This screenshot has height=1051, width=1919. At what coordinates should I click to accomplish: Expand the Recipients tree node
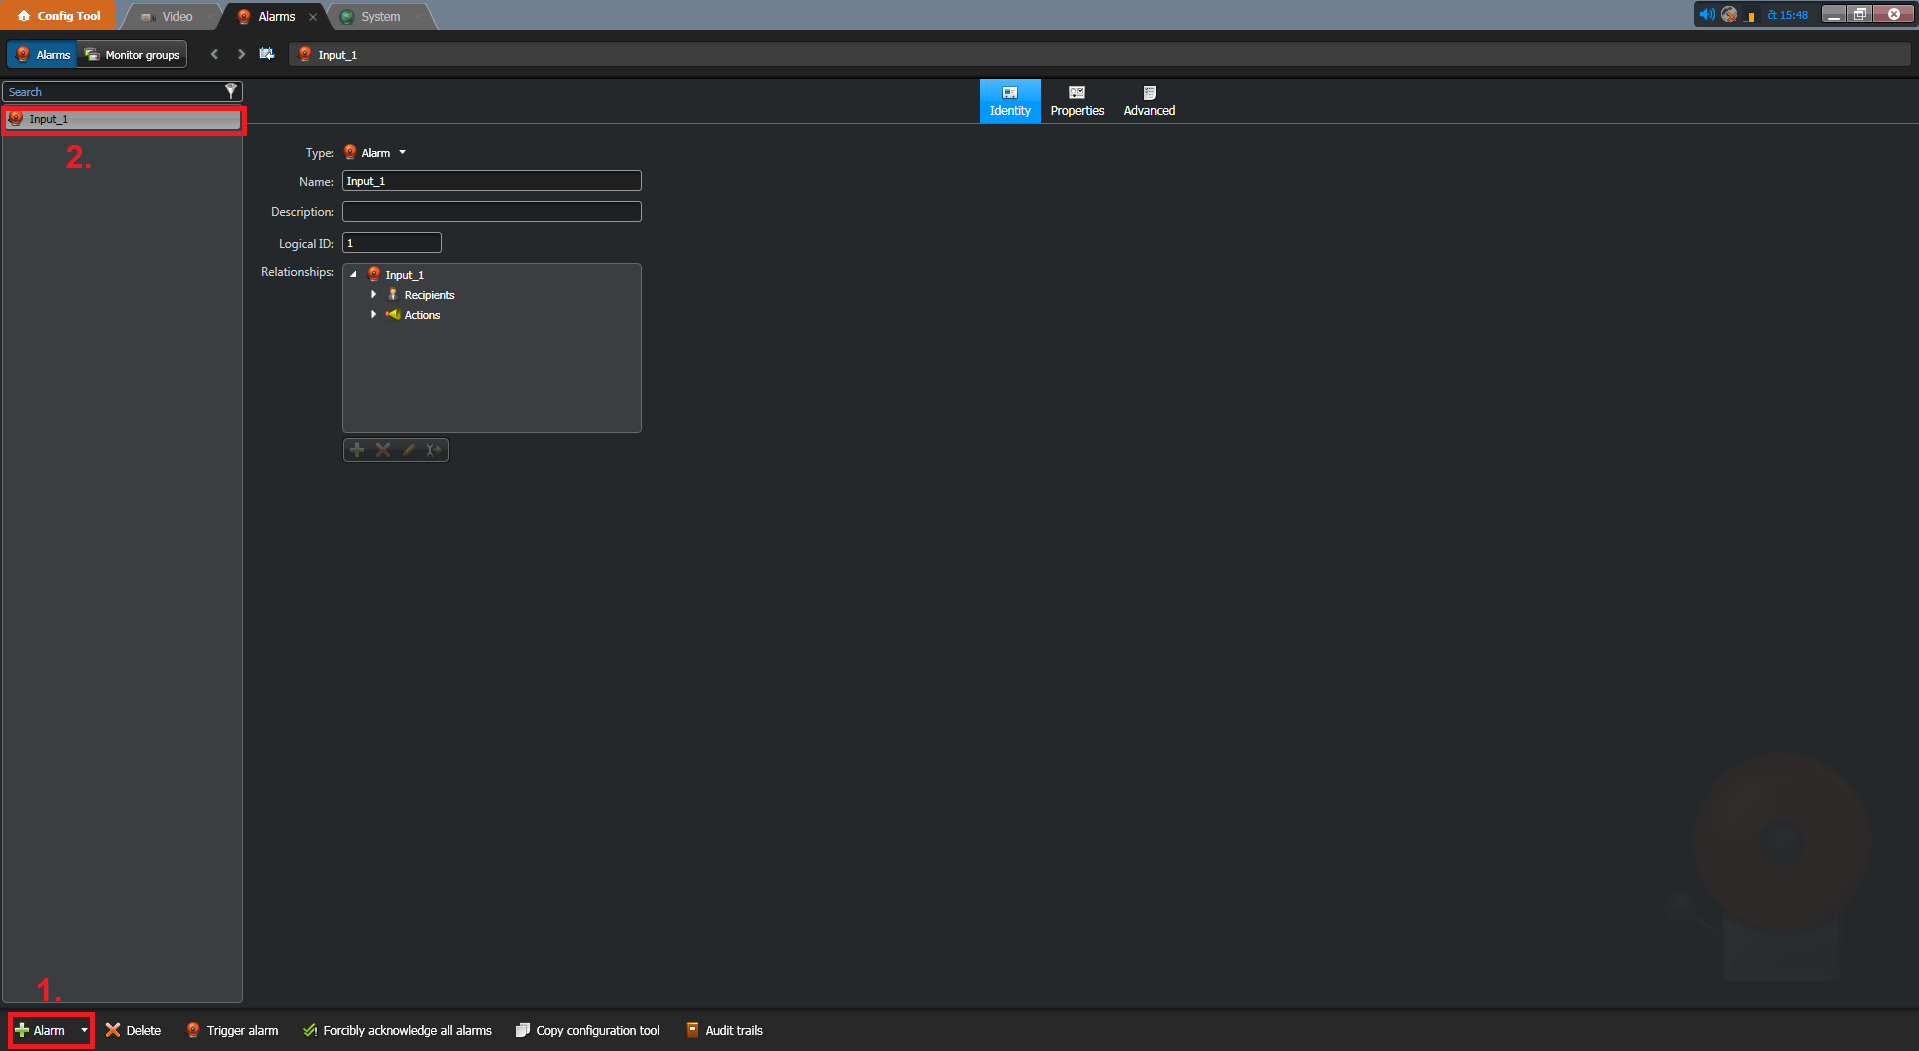tap(374, 295)
